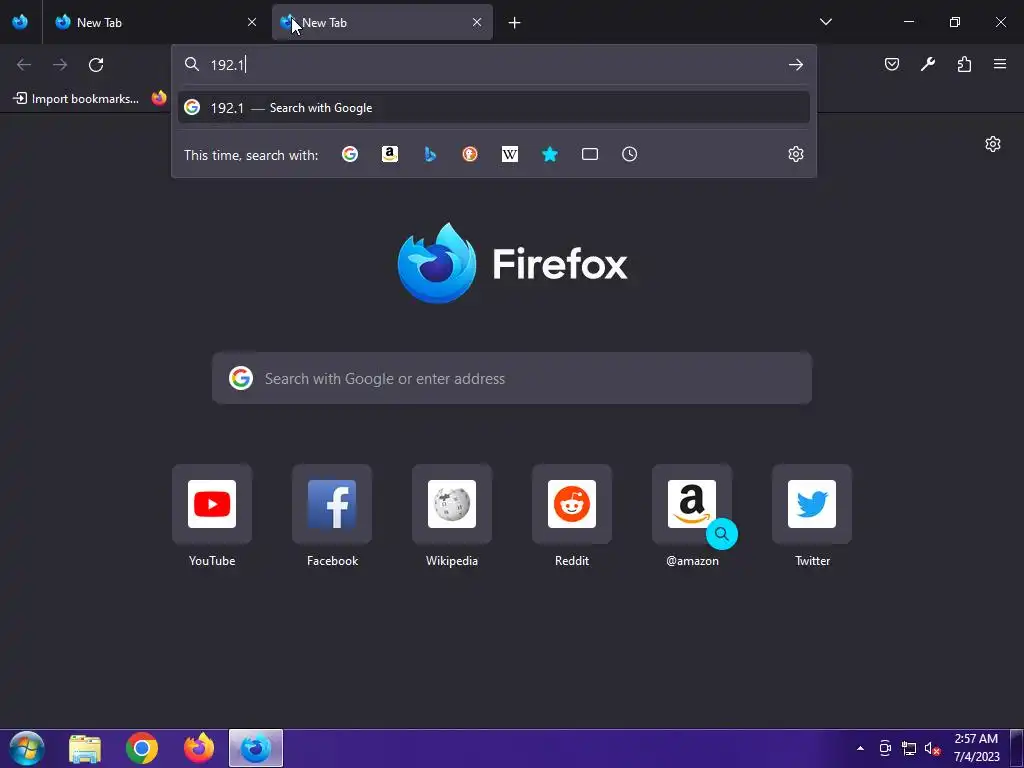This screenshot has height=768, width=1024.
Task: Click muted volume tray icon
Action: point(932,748)
